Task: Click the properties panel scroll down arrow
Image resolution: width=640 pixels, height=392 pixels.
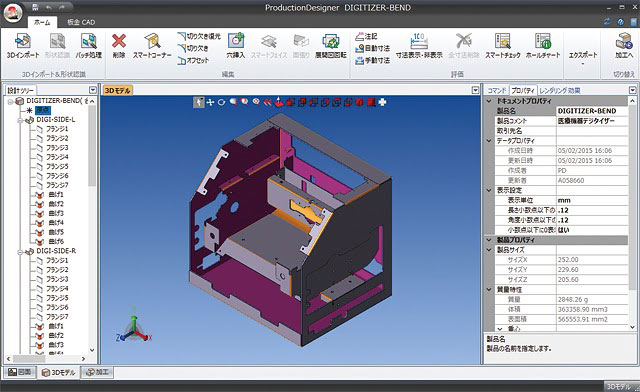Action: [632, 327]
